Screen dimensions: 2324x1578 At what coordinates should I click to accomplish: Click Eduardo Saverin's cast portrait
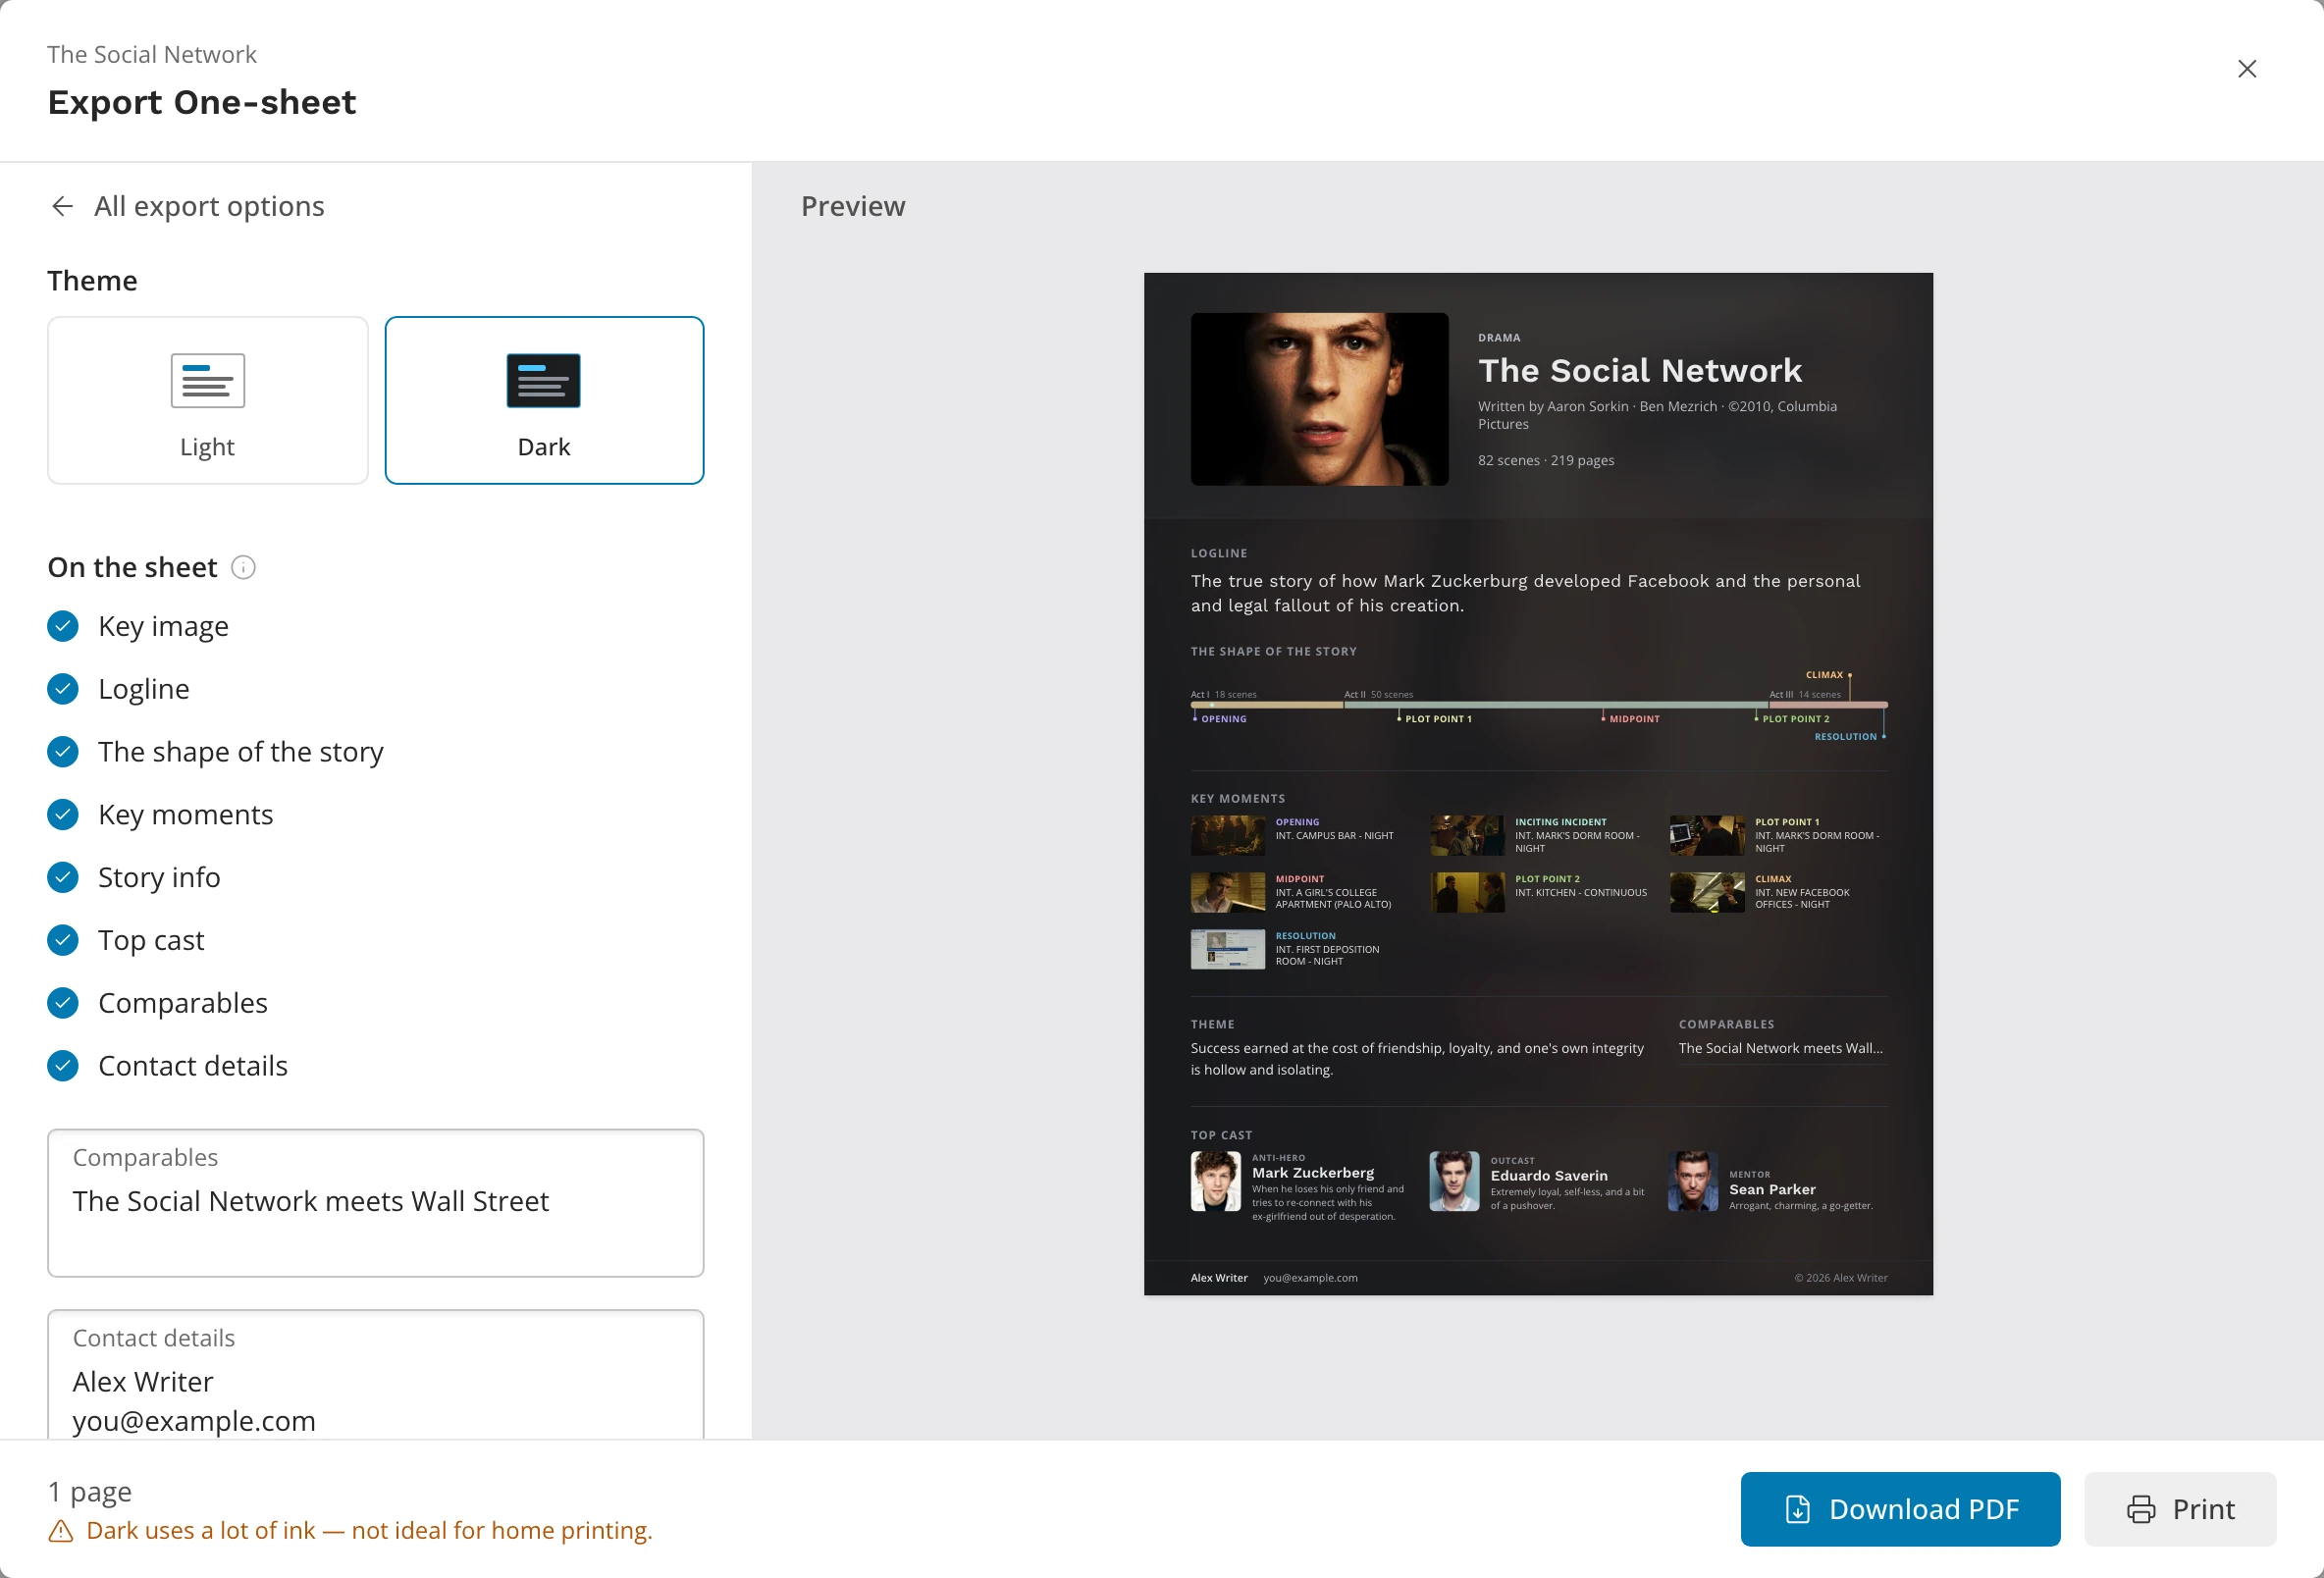(1454, 1181)
